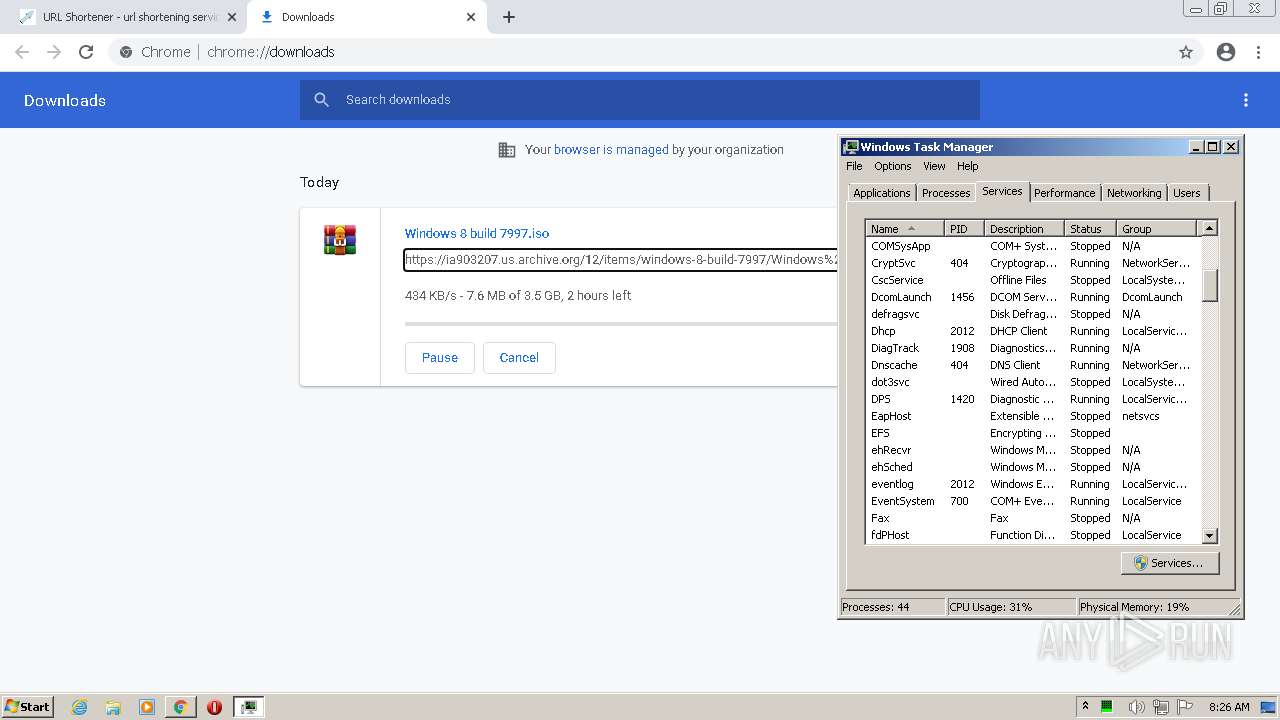Close the Downloads tab
Viewport: 1280px width, 720px height.
(x=472, y=17)
